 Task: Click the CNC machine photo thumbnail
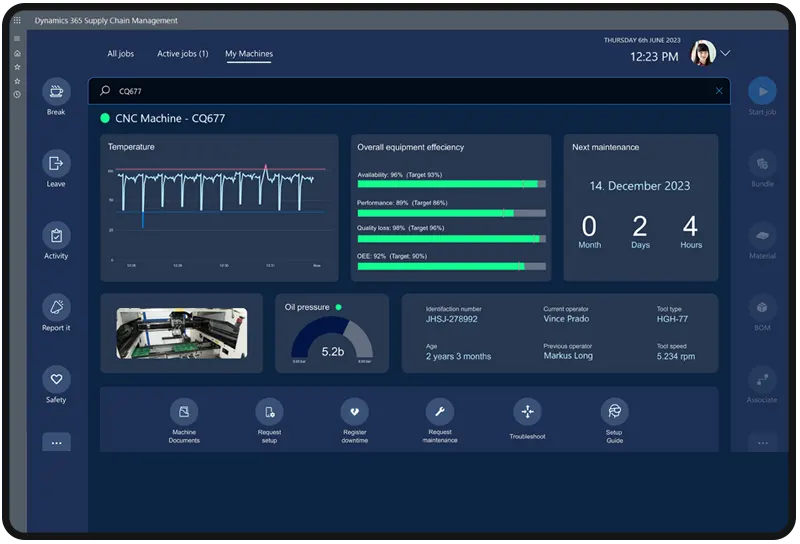[181, 333]
